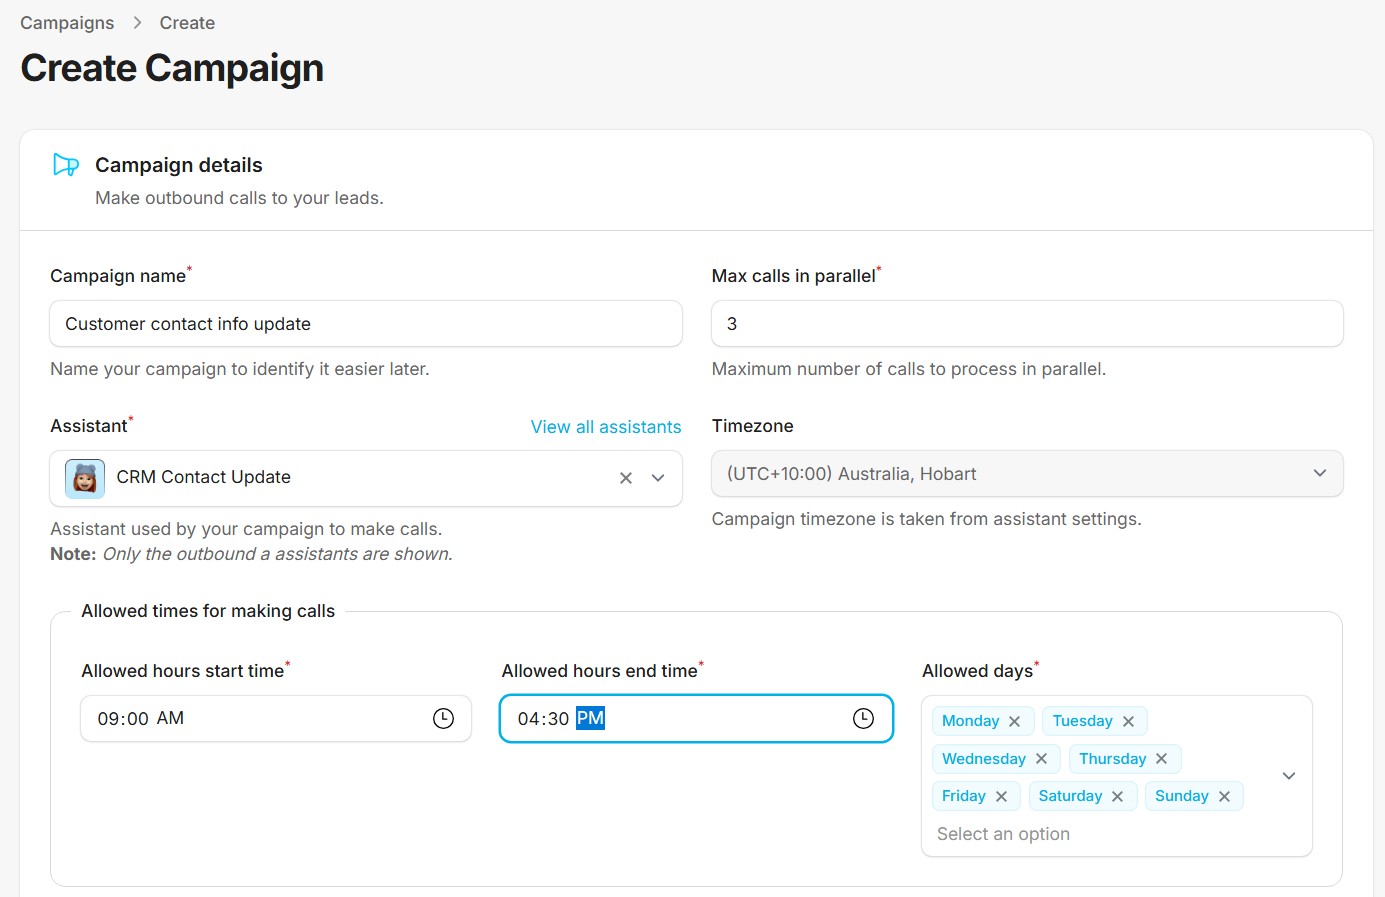This screenshot has height=897, width=1385.
Task: Click the CRM Contact Update avatar thumbnail
Action: tap(85, 478)
